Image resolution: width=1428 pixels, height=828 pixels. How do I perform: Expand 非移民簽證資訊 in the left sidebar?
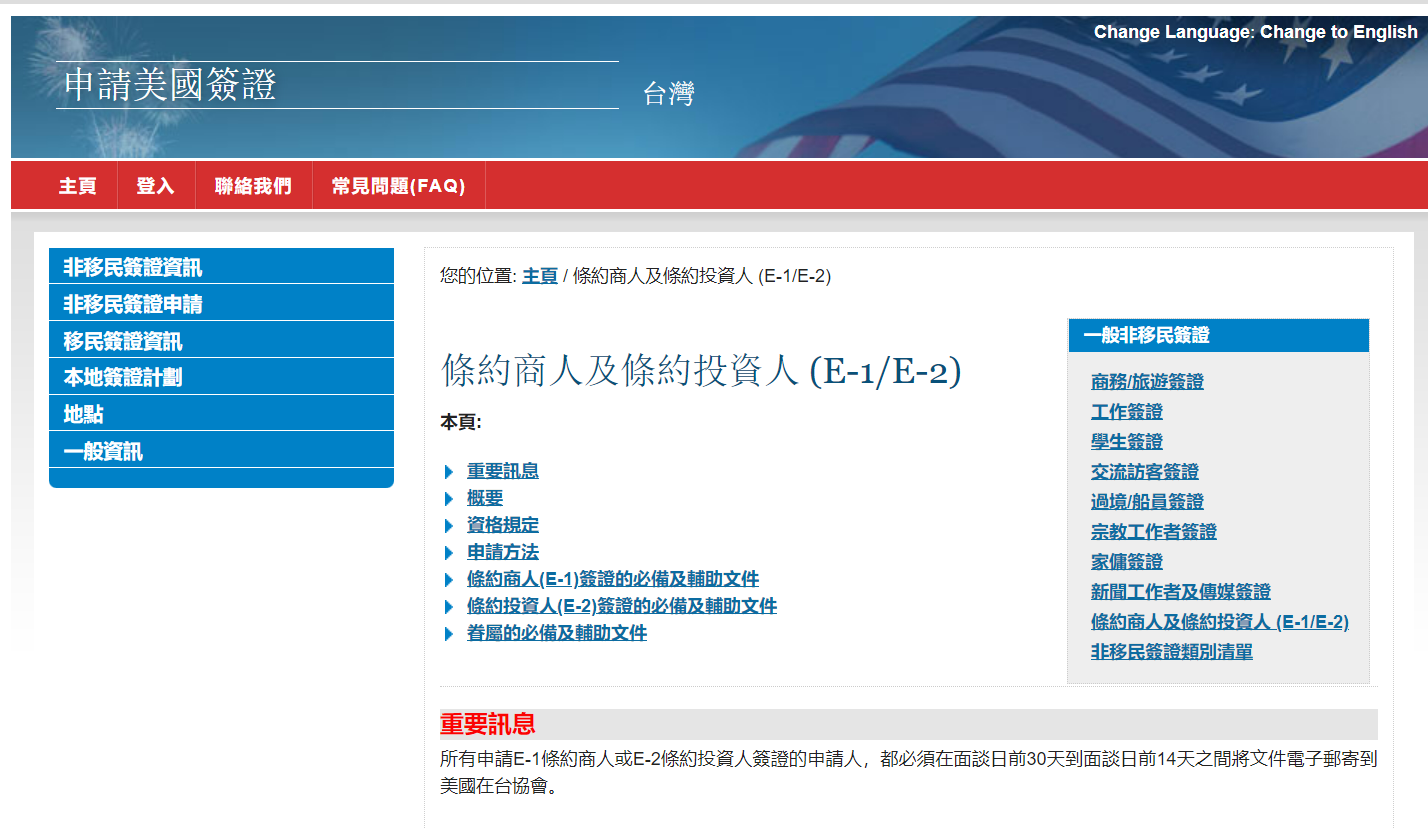(x=132, y=267)
